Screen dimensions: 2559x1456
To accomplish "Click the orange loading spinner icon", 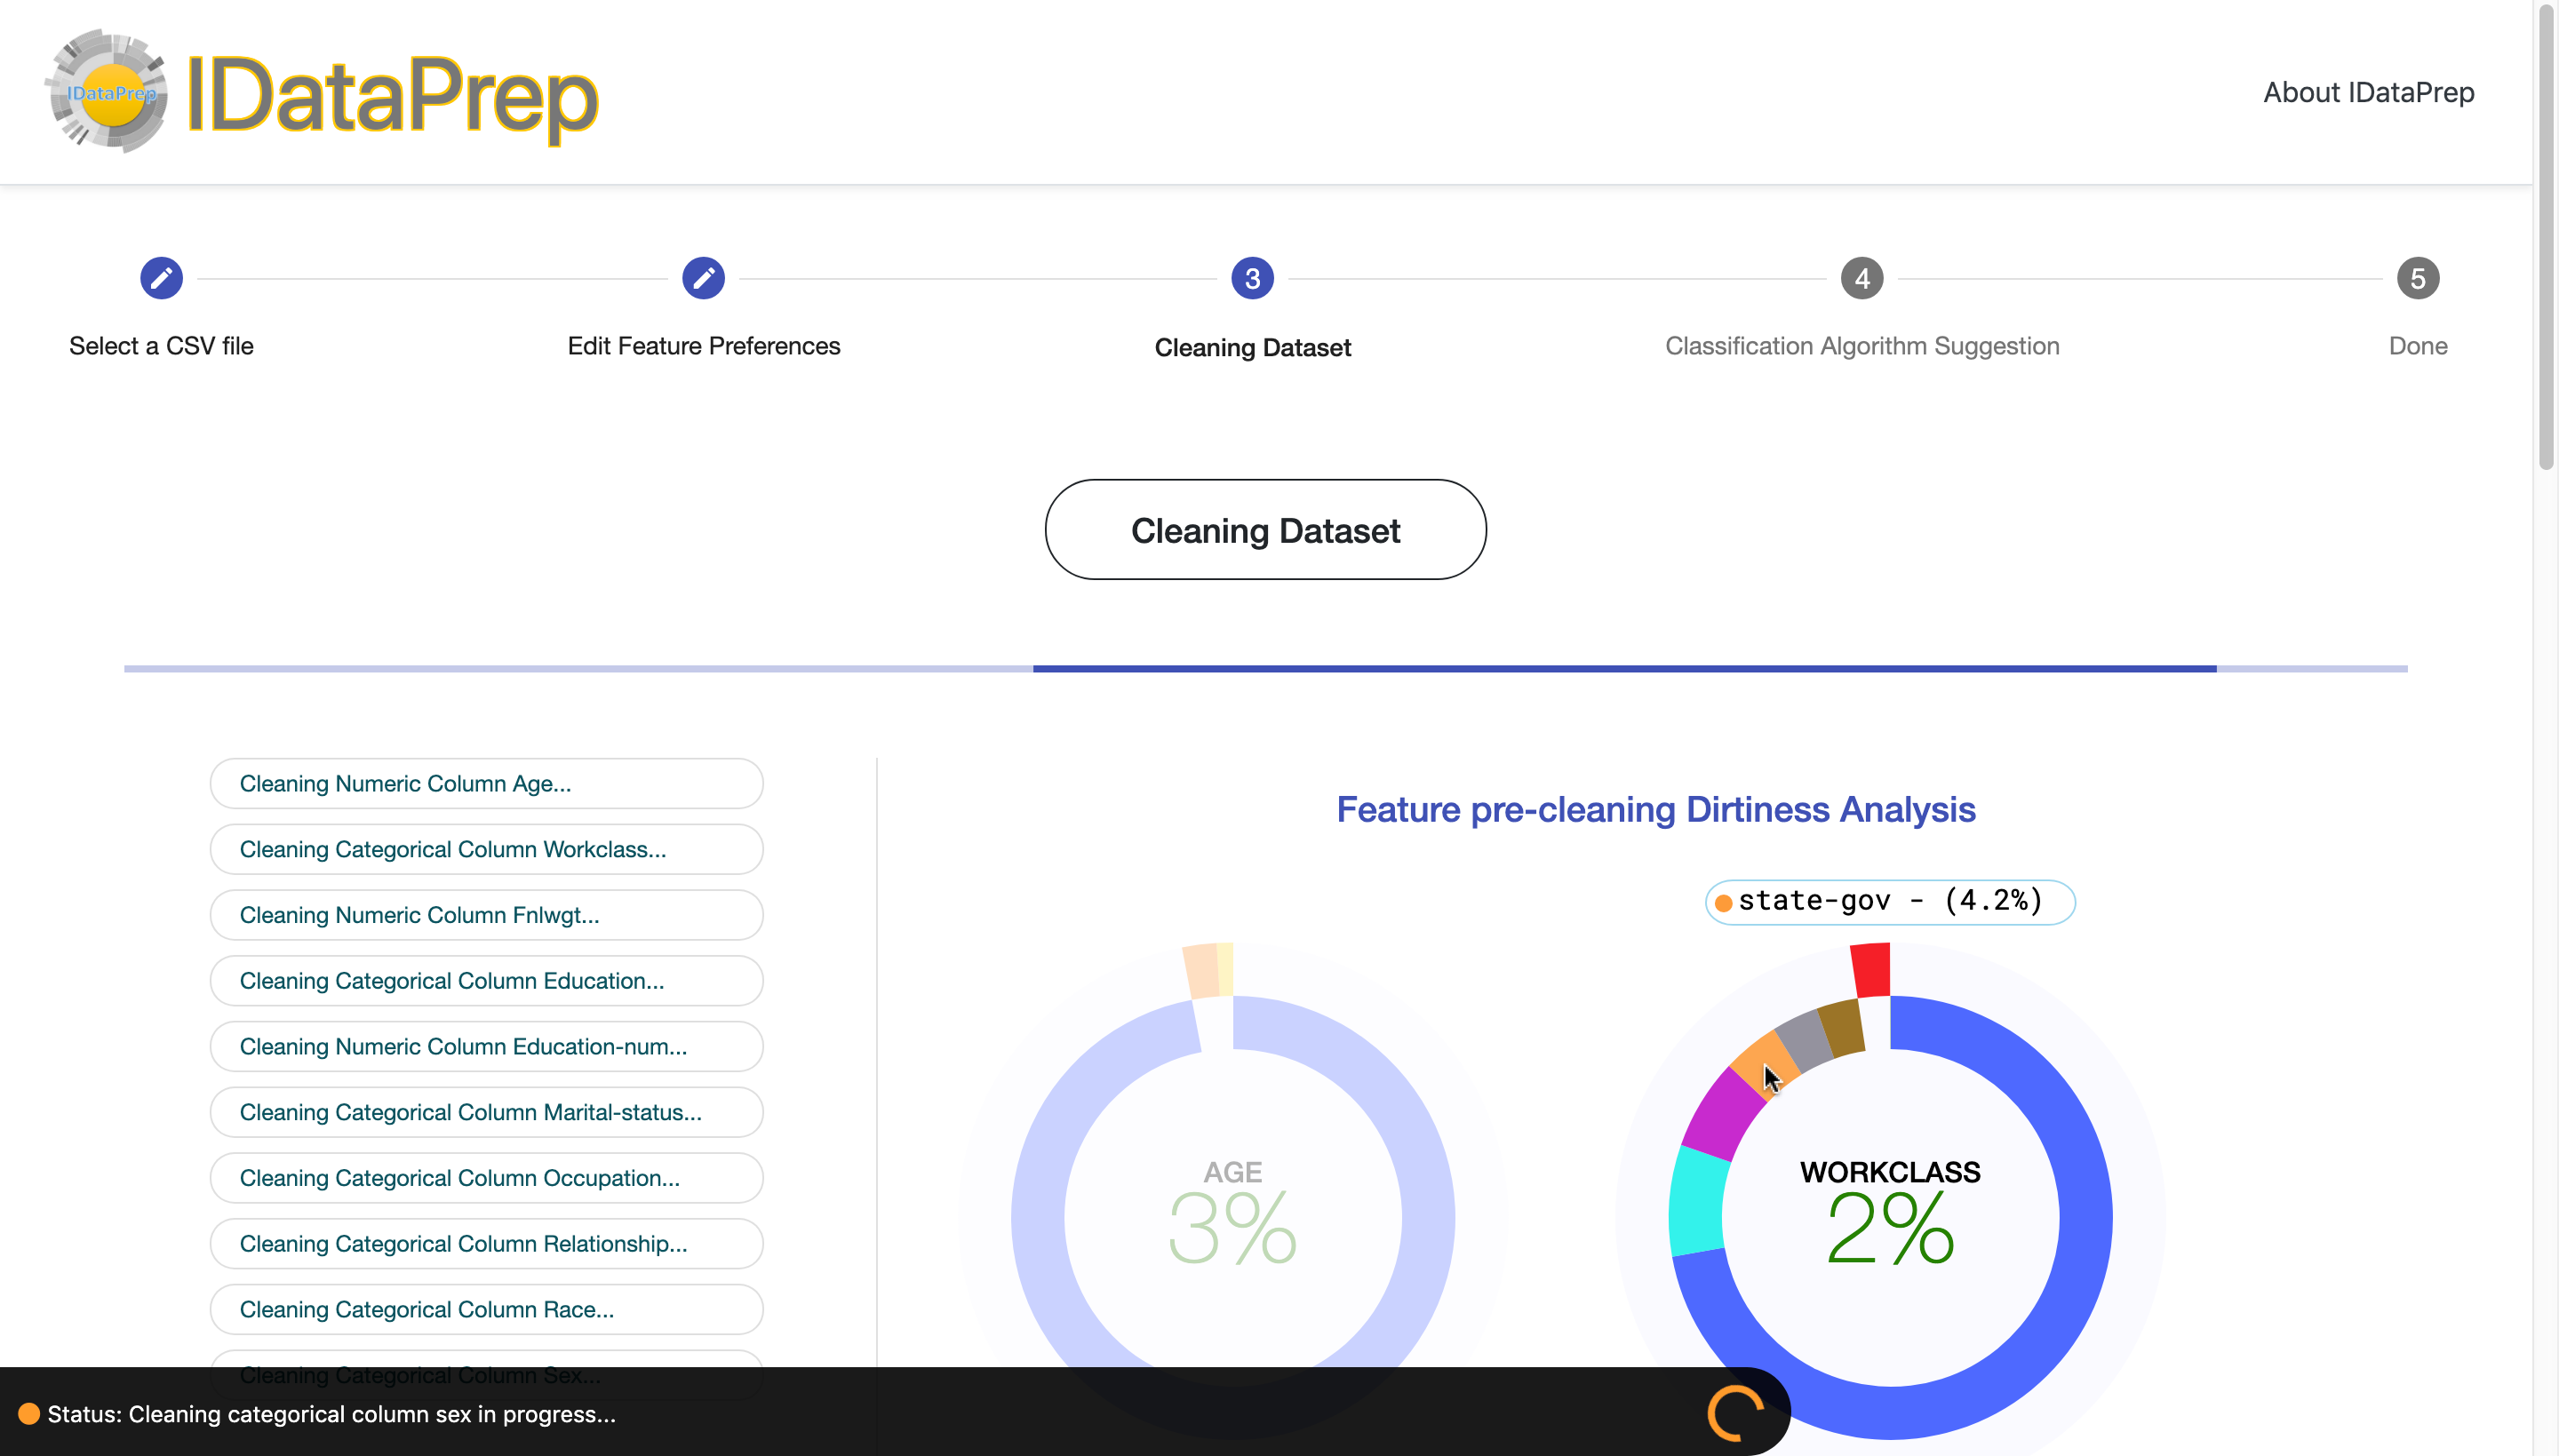I will click(x=1736, y=1412).
